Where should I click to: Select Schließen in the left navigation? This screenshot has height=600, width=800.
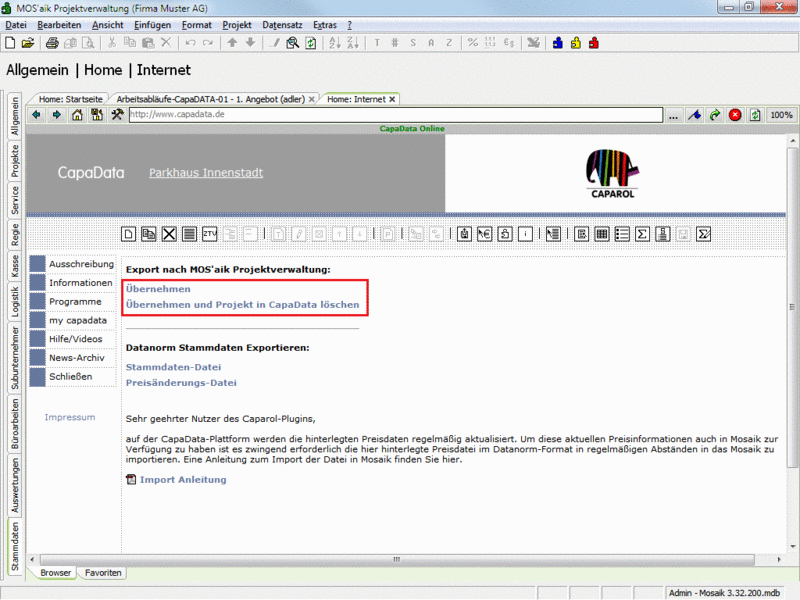click(70, 377)
